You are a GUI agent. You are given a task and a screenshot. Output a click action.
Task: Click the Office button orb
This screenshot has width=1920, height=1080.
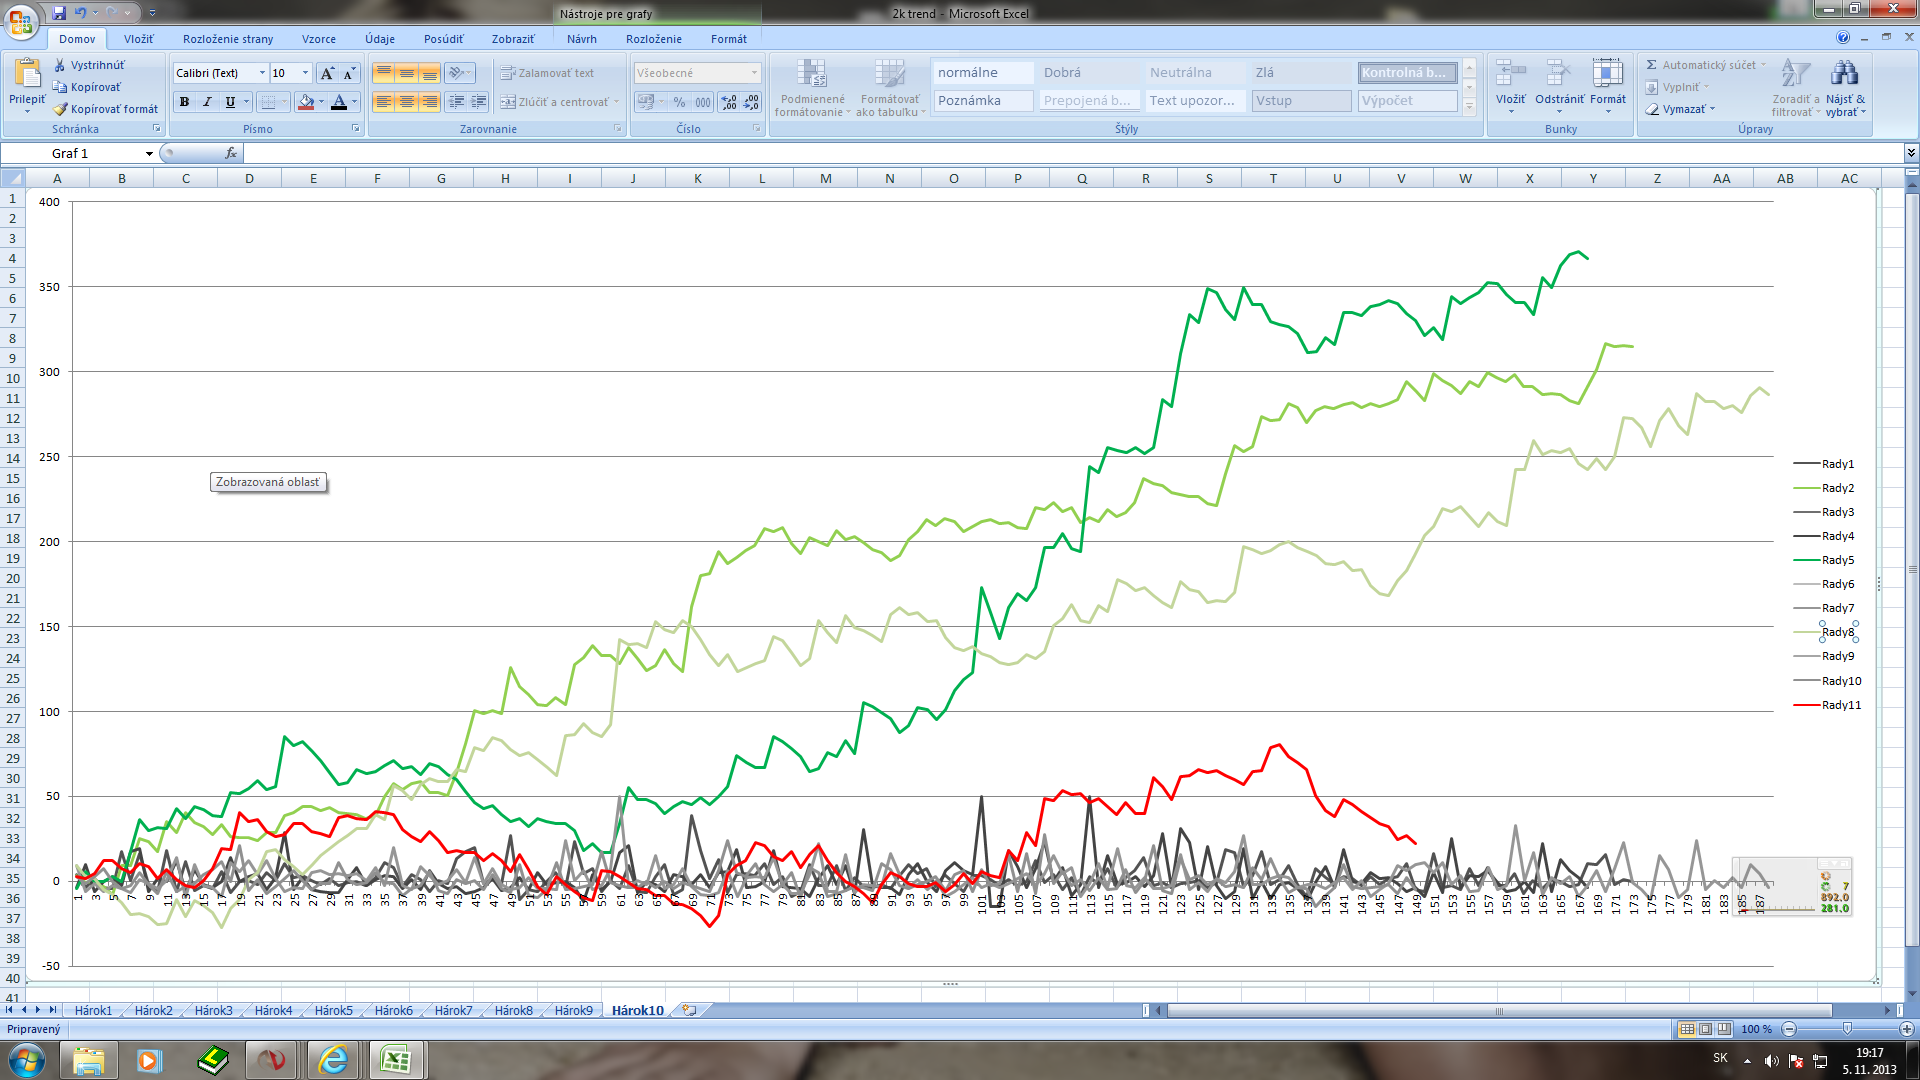20,20
